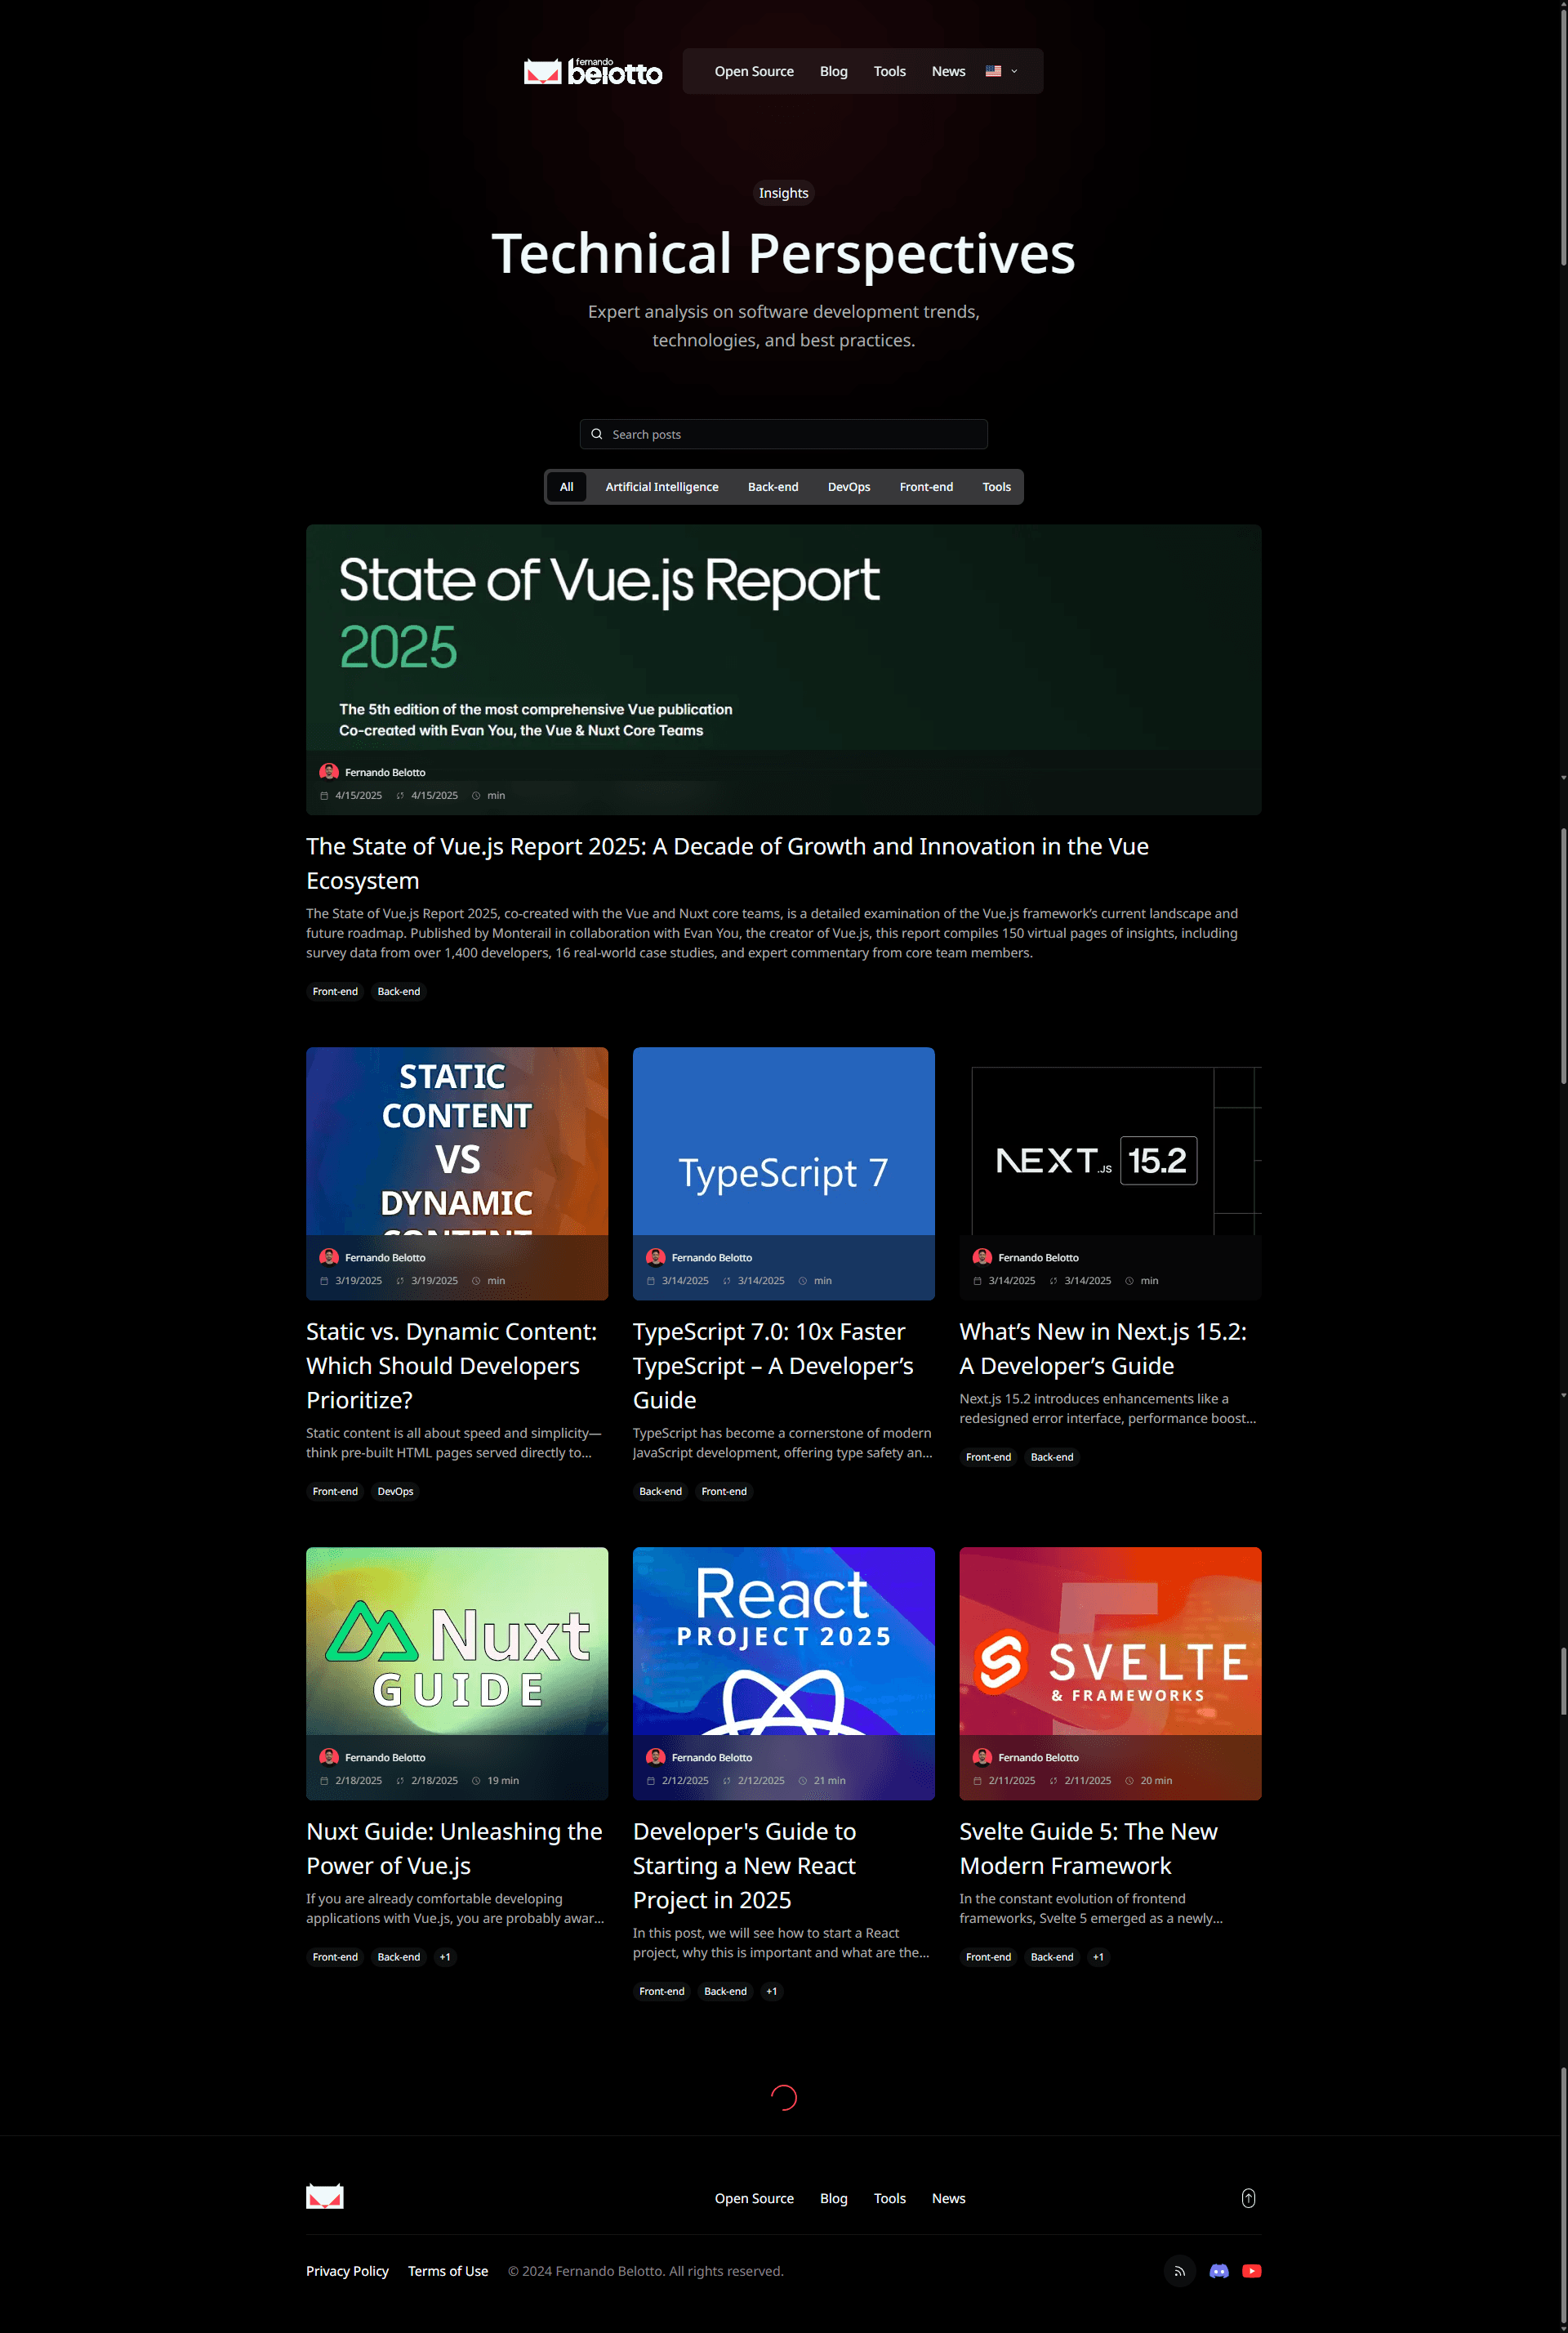Open the Terms of Use link

(448, 2271)
